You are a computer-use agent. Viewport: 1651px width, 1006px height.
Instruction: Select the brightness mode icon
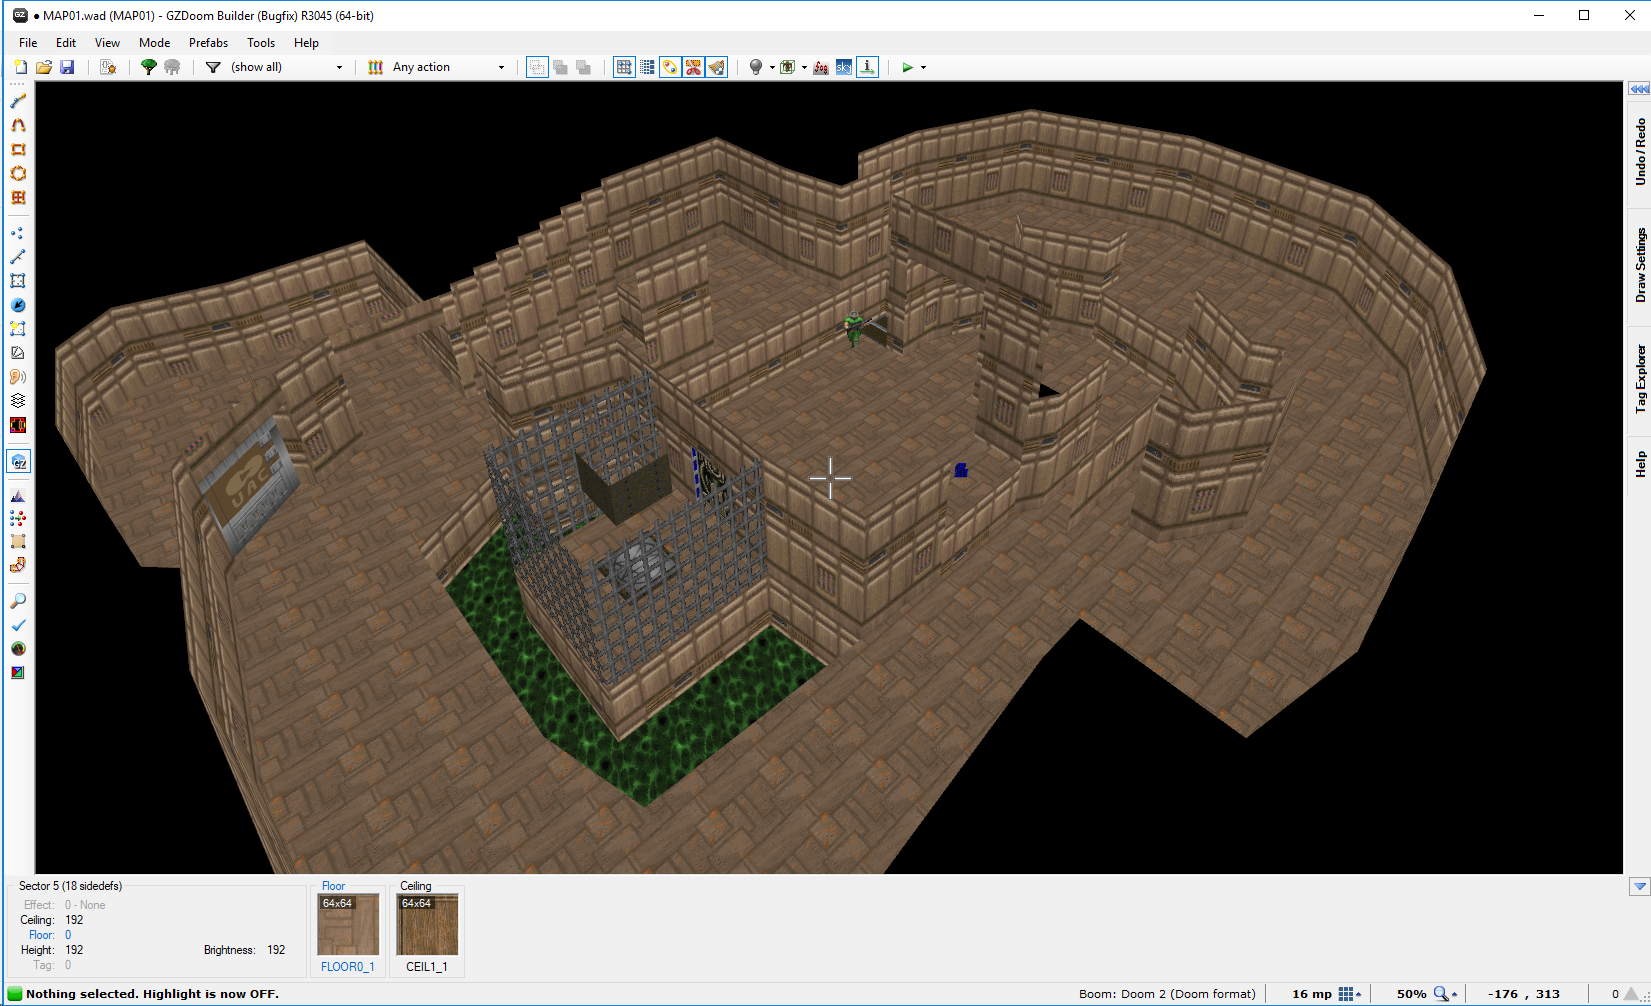(18, 353)
